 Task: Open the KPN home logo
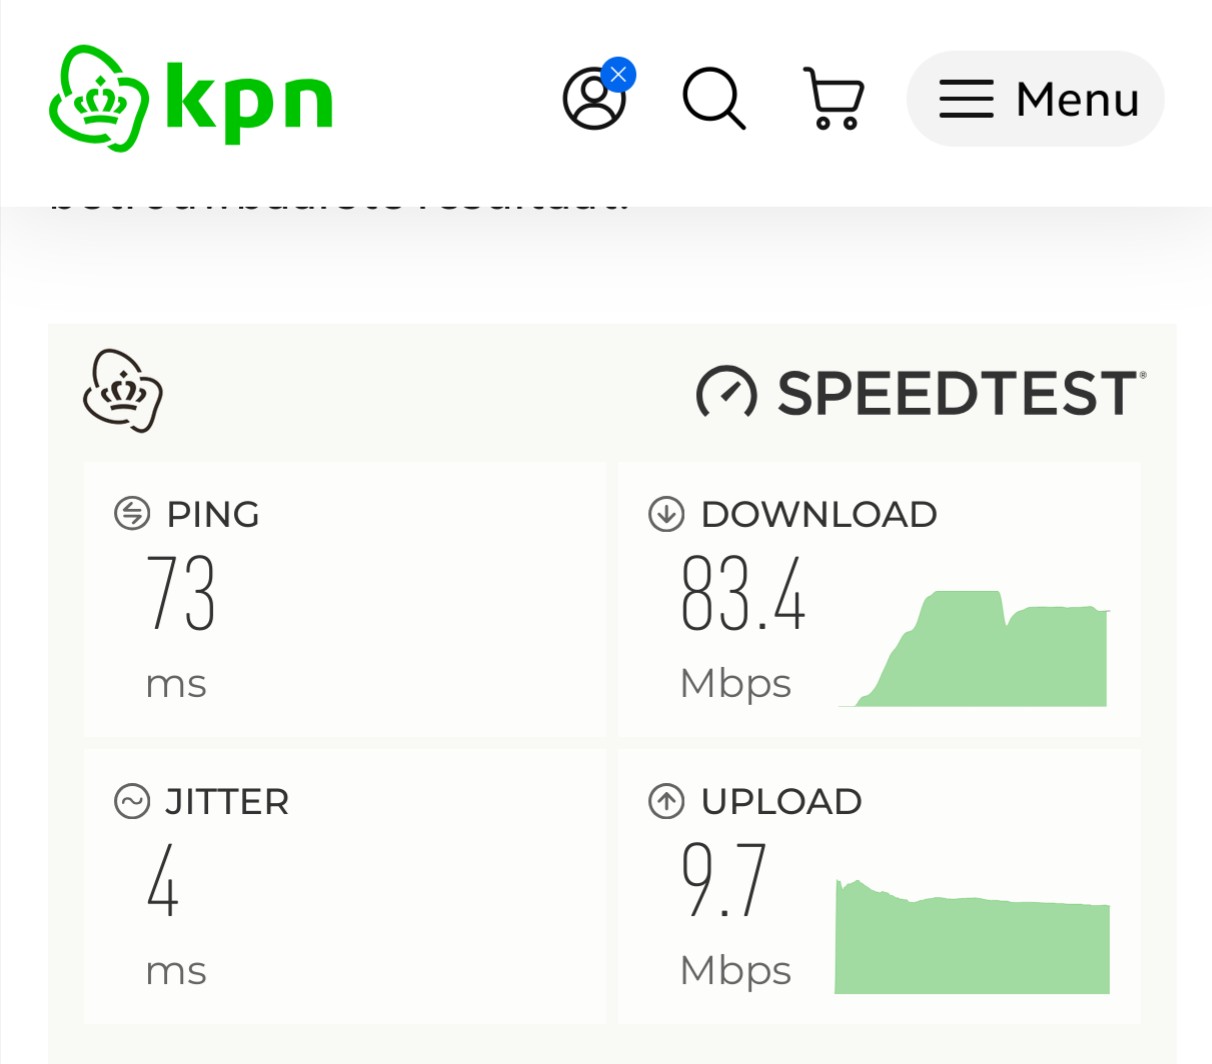[x=191, y=98]
